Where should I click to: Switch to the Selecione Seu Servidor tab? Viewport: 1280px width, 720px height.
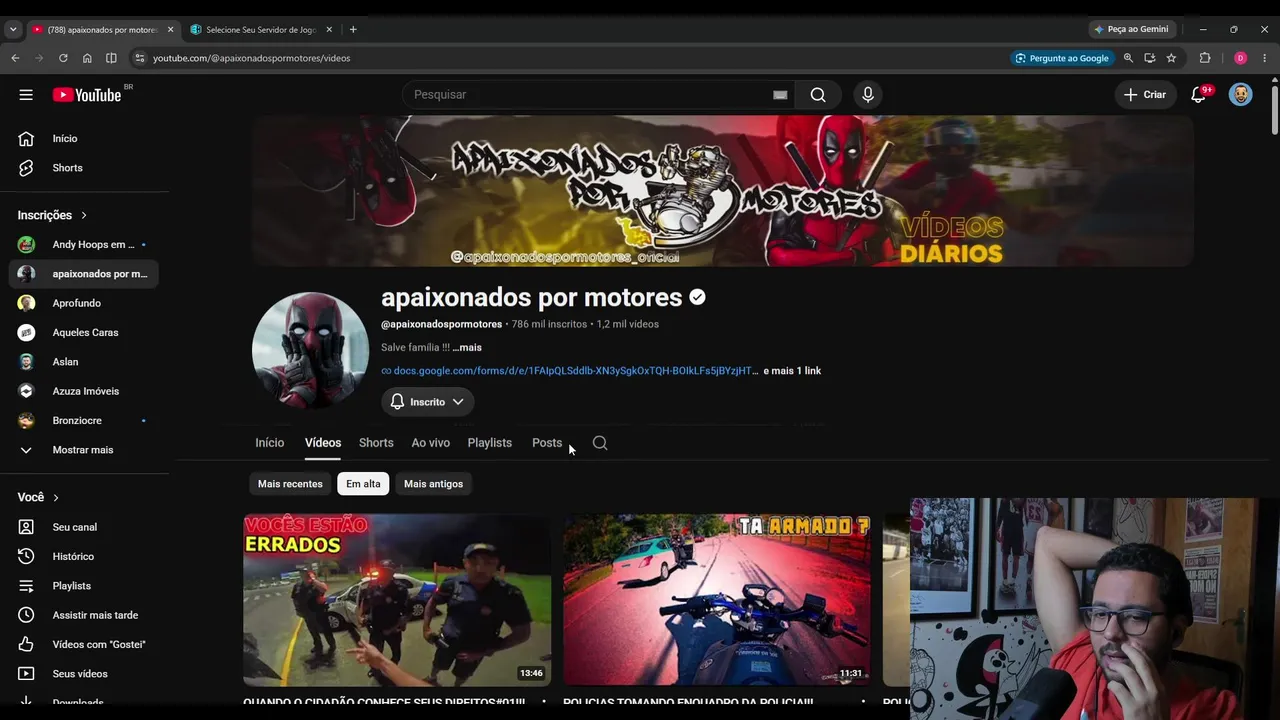click(x=260, y=30)
